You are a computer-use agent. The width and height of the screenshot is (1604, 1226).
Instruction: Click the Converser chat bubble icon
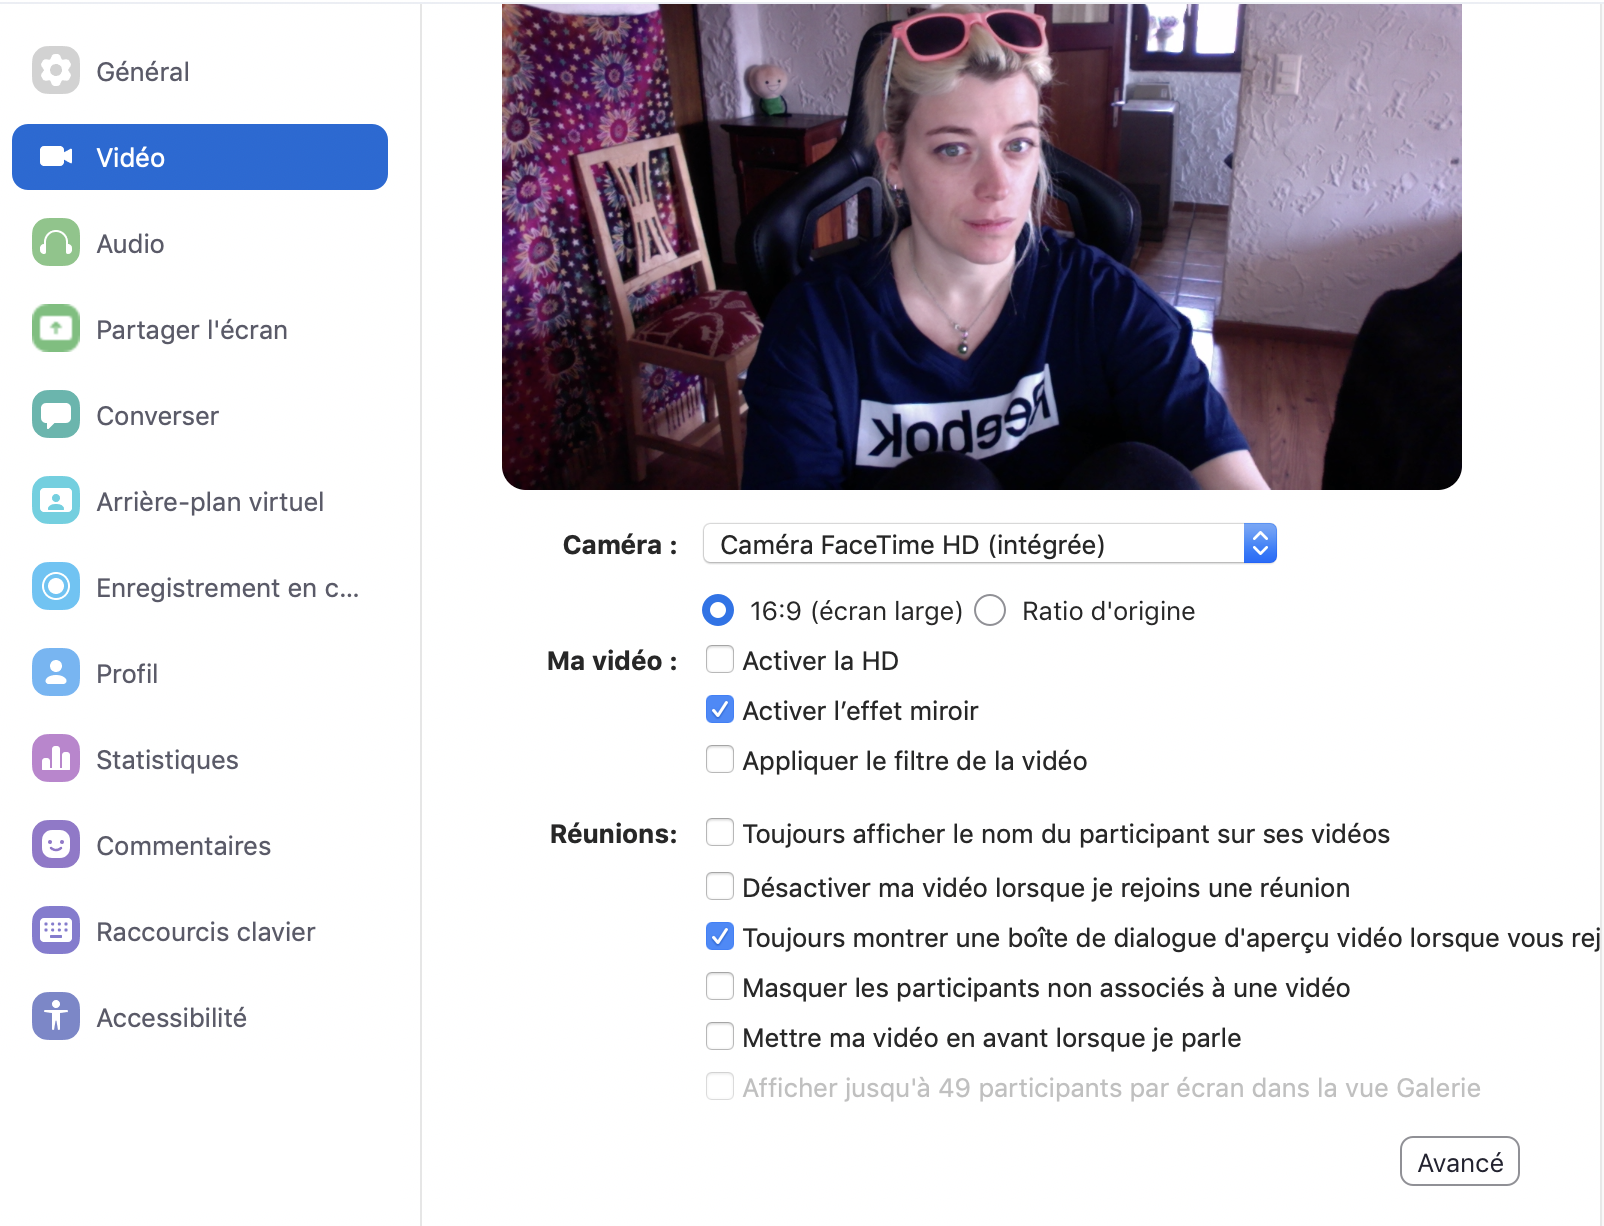pos(56,415)
